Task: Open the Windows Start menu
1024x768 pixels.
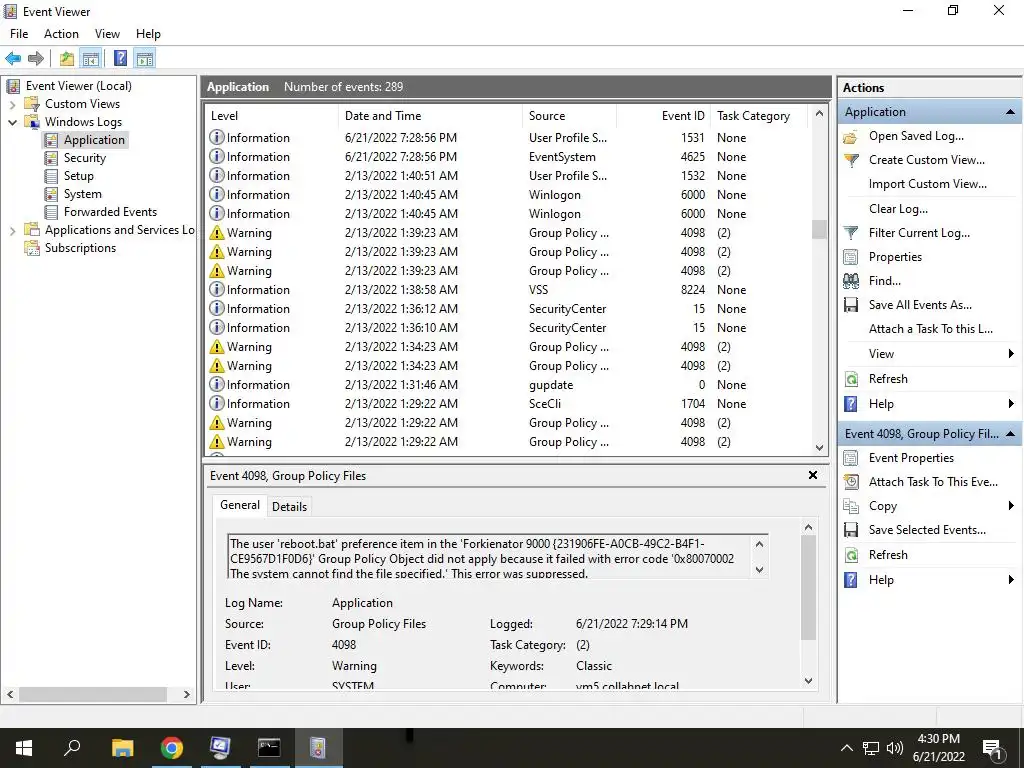Action: [x=24, y=748]
